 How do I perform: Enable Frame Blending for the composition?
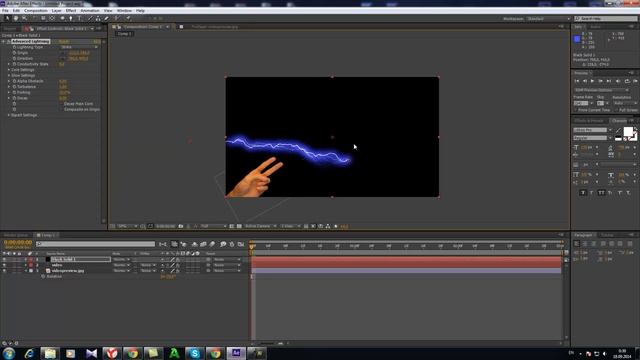[x=203, y=244]
